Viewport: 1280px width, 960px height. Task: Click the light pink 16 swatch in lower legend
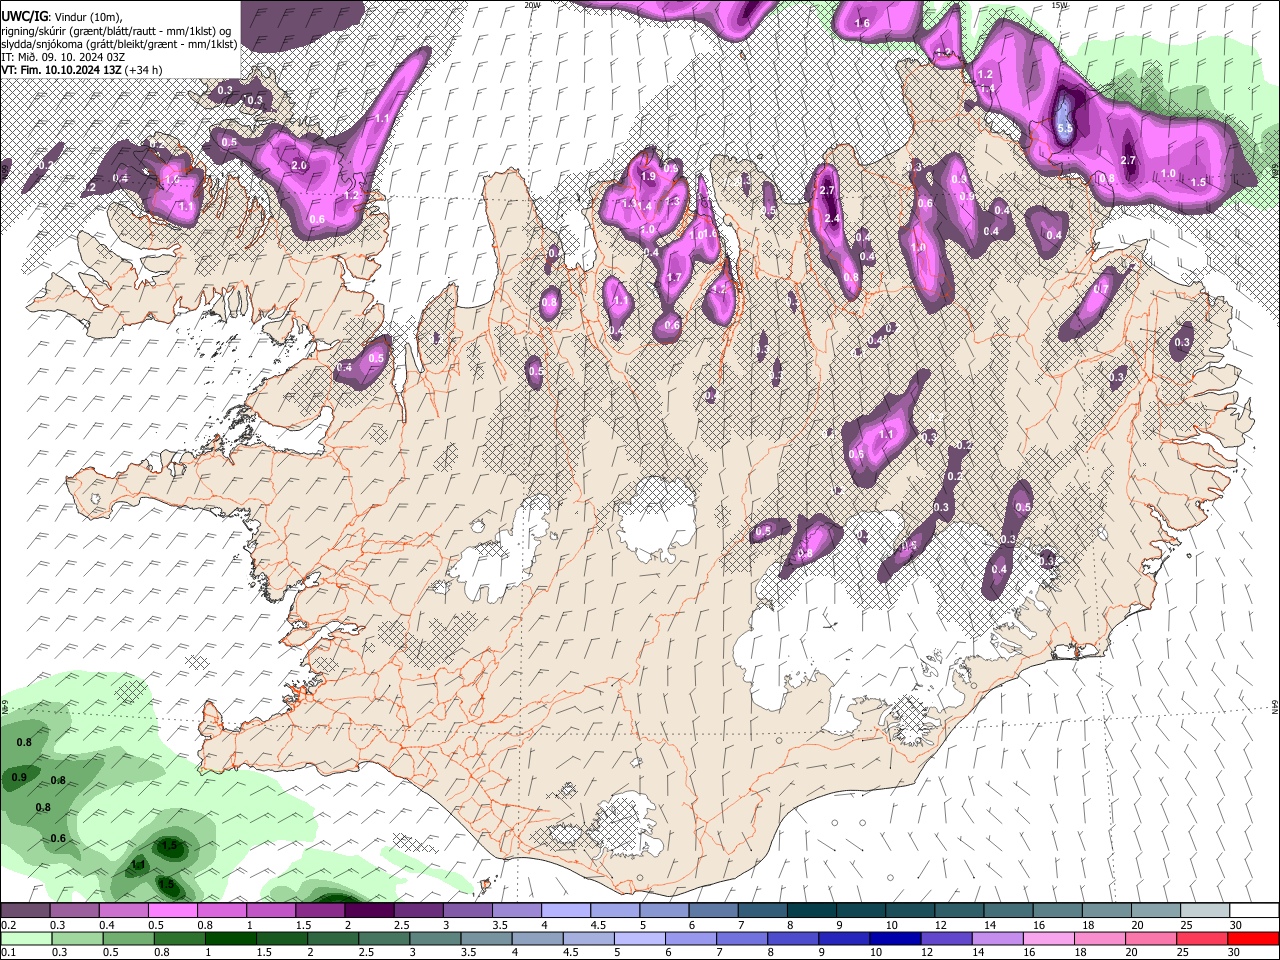tap(1047, 939)
